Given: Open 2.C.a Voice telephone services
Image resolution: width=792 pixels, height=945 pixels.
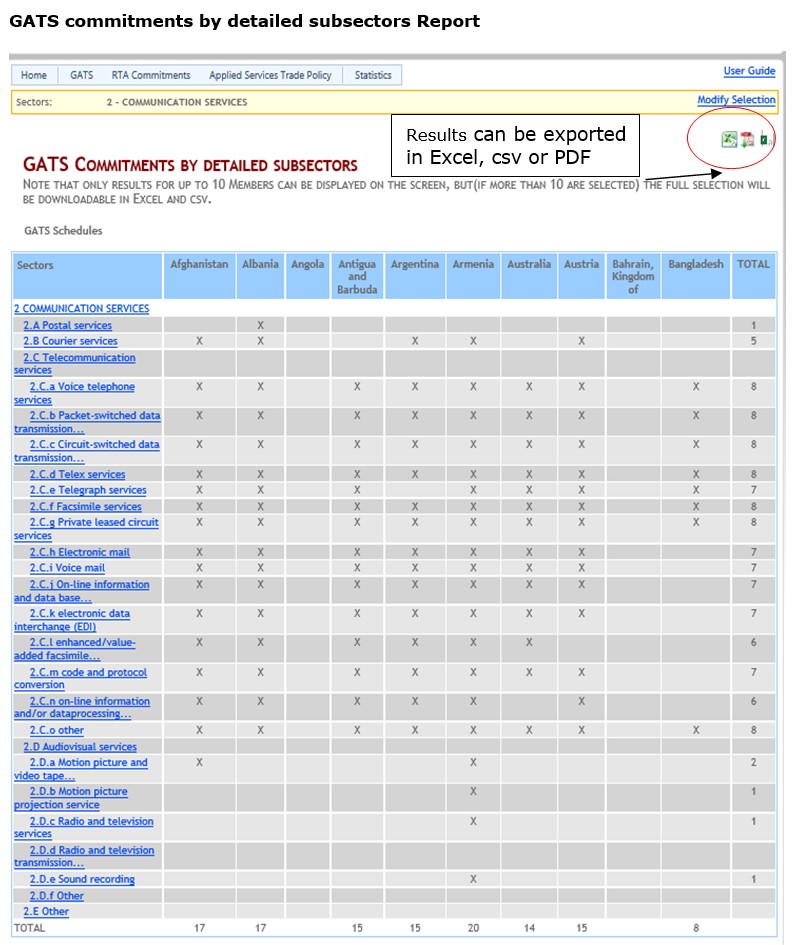Looking at the screenshot, I should point(75,393).
